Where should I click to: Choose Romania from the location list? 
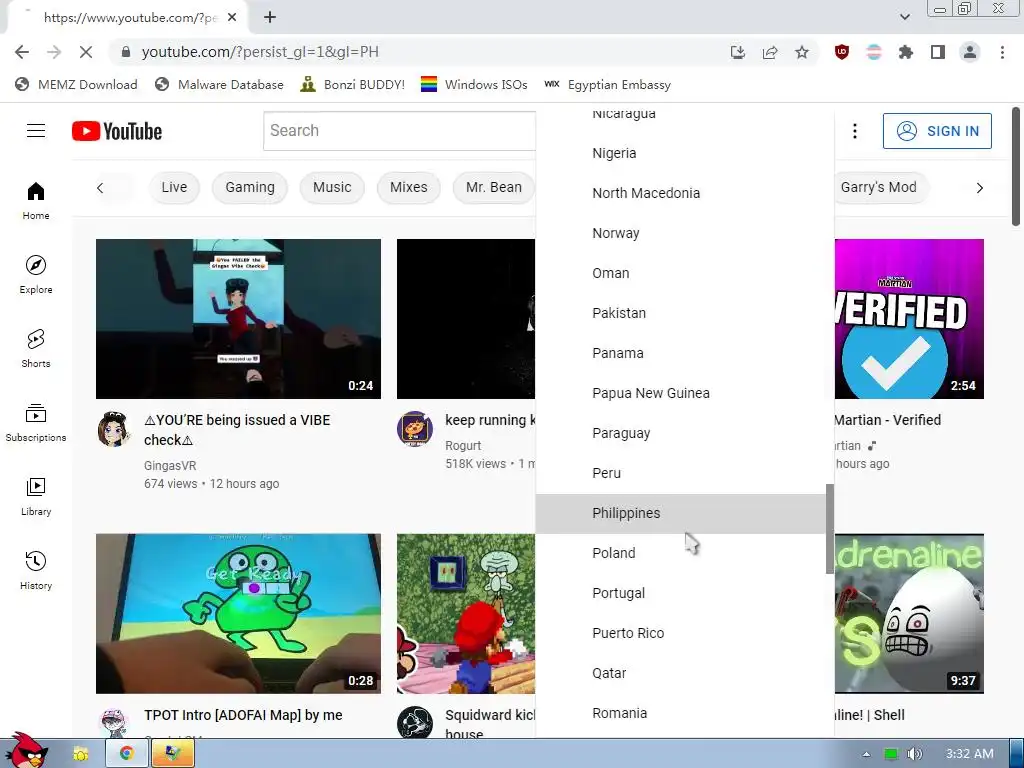click(x=680, y=713)
